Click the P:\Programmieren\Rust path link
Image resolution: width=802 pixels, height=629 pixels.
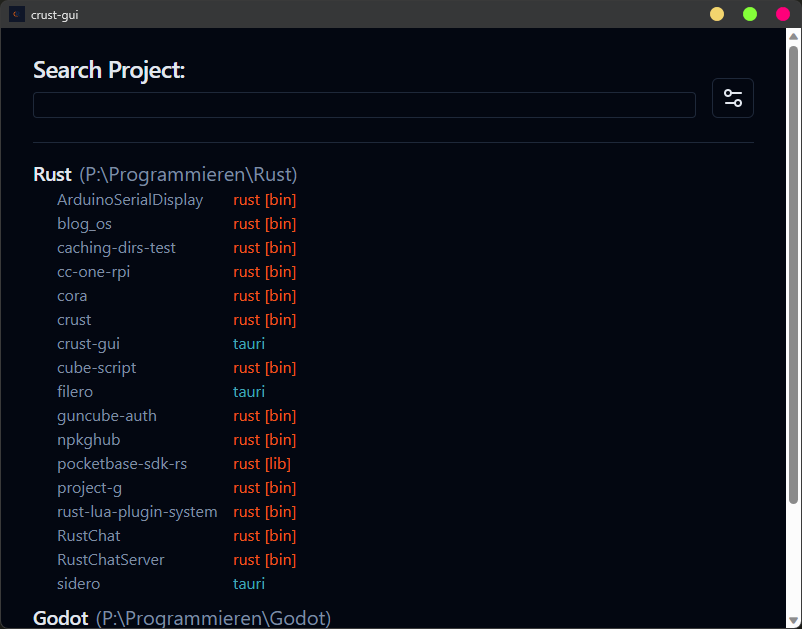(187, 173)
